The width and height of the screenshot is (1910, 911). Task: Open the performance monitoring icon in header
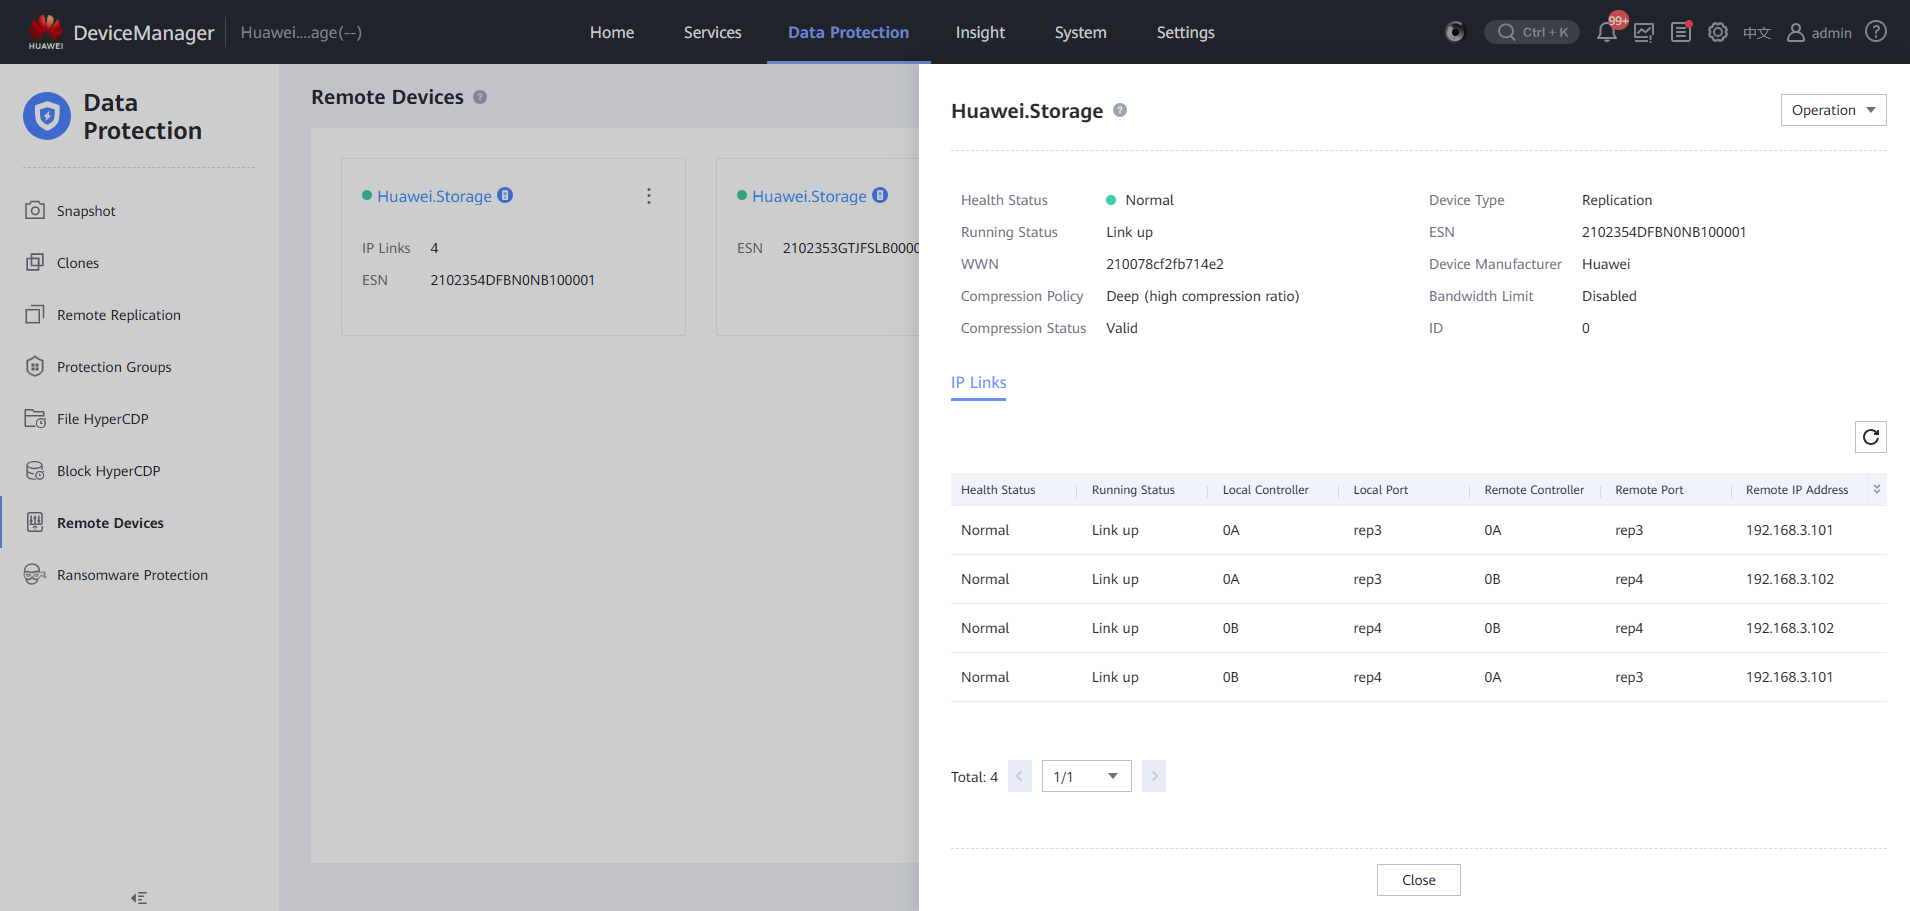pos(1644,32)
